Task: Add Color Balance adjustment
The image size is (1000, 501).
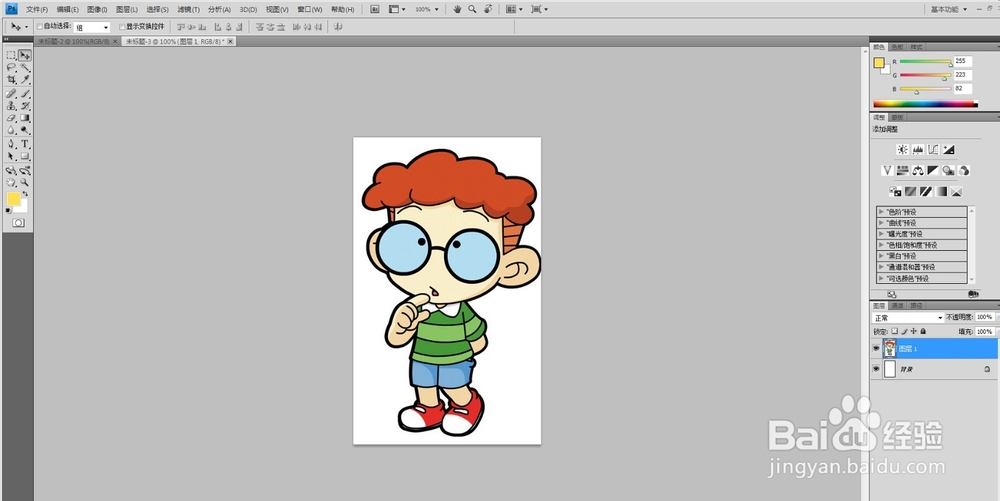Action: 918,170
